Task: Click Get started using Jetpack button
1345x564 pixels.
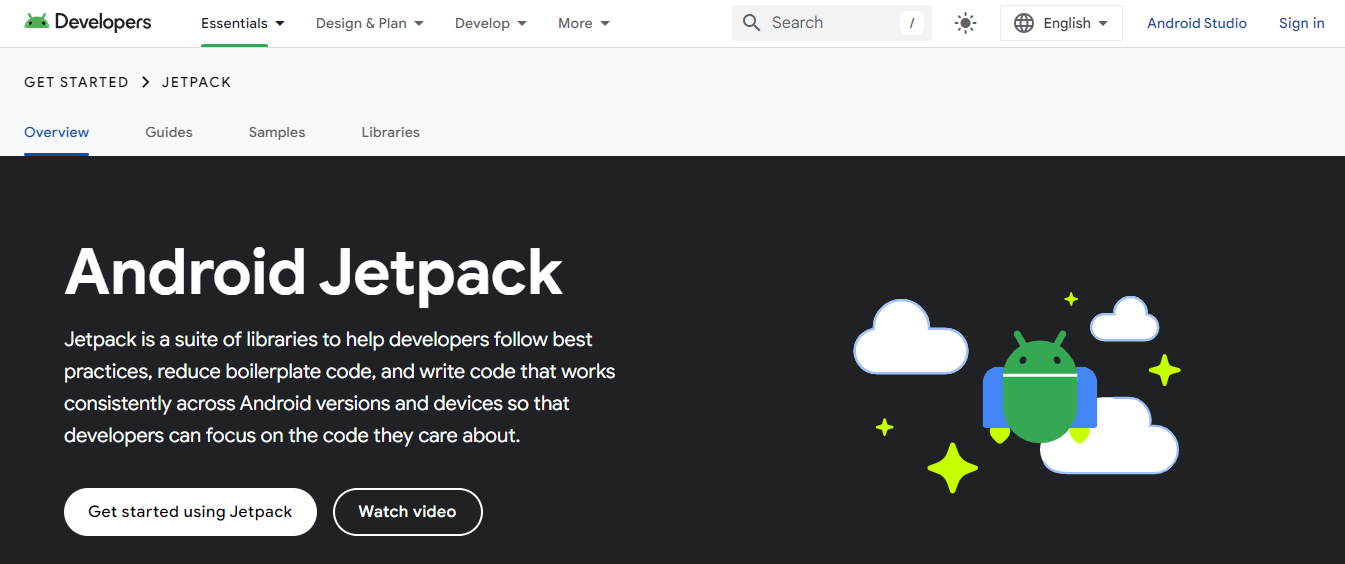Action: click(190, 512)
